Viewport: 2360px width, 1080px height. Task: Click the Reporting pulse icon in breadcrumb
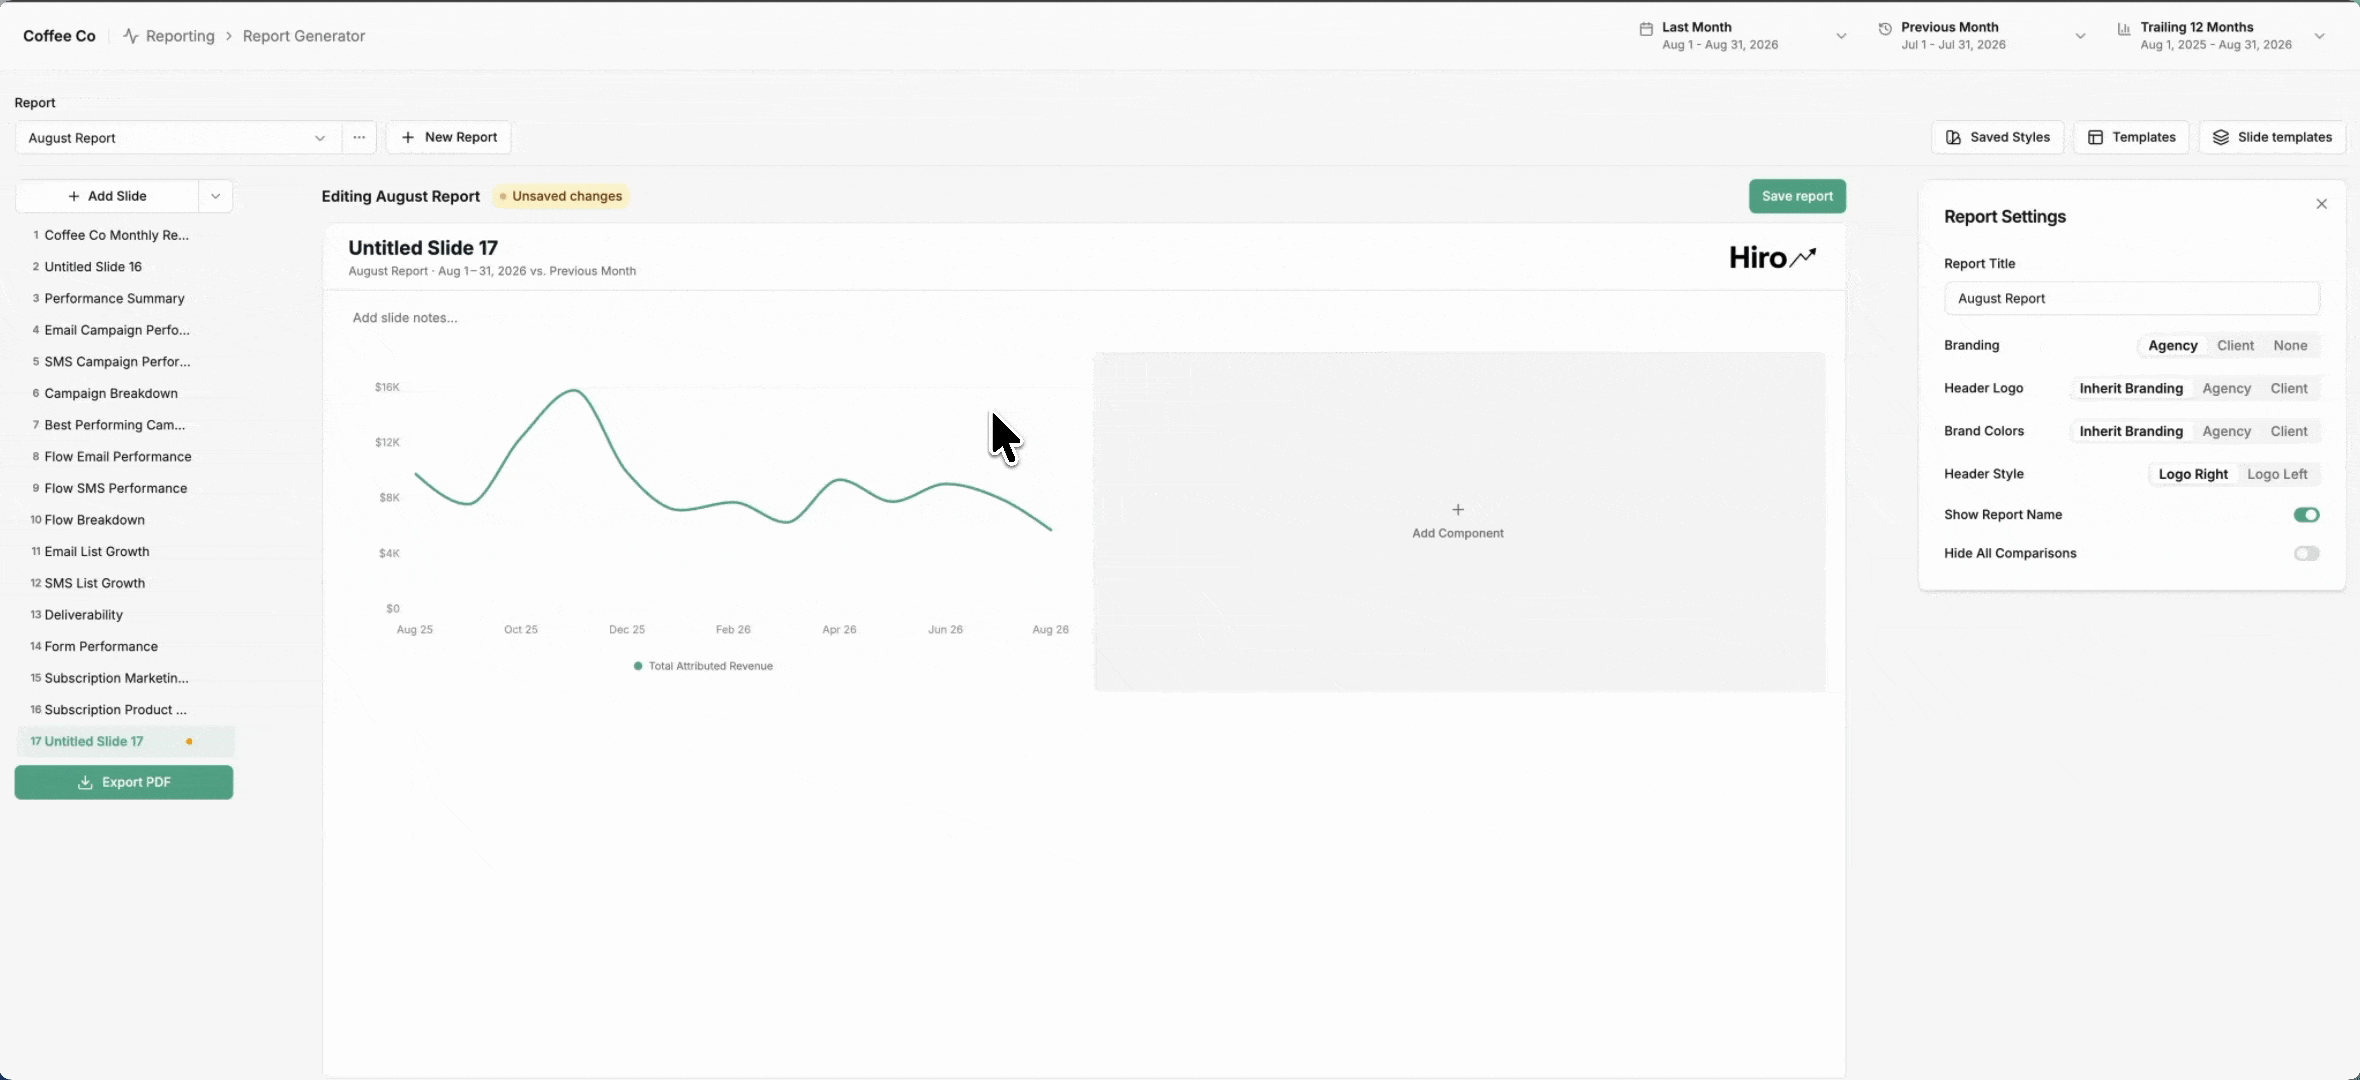coord(130,36)
